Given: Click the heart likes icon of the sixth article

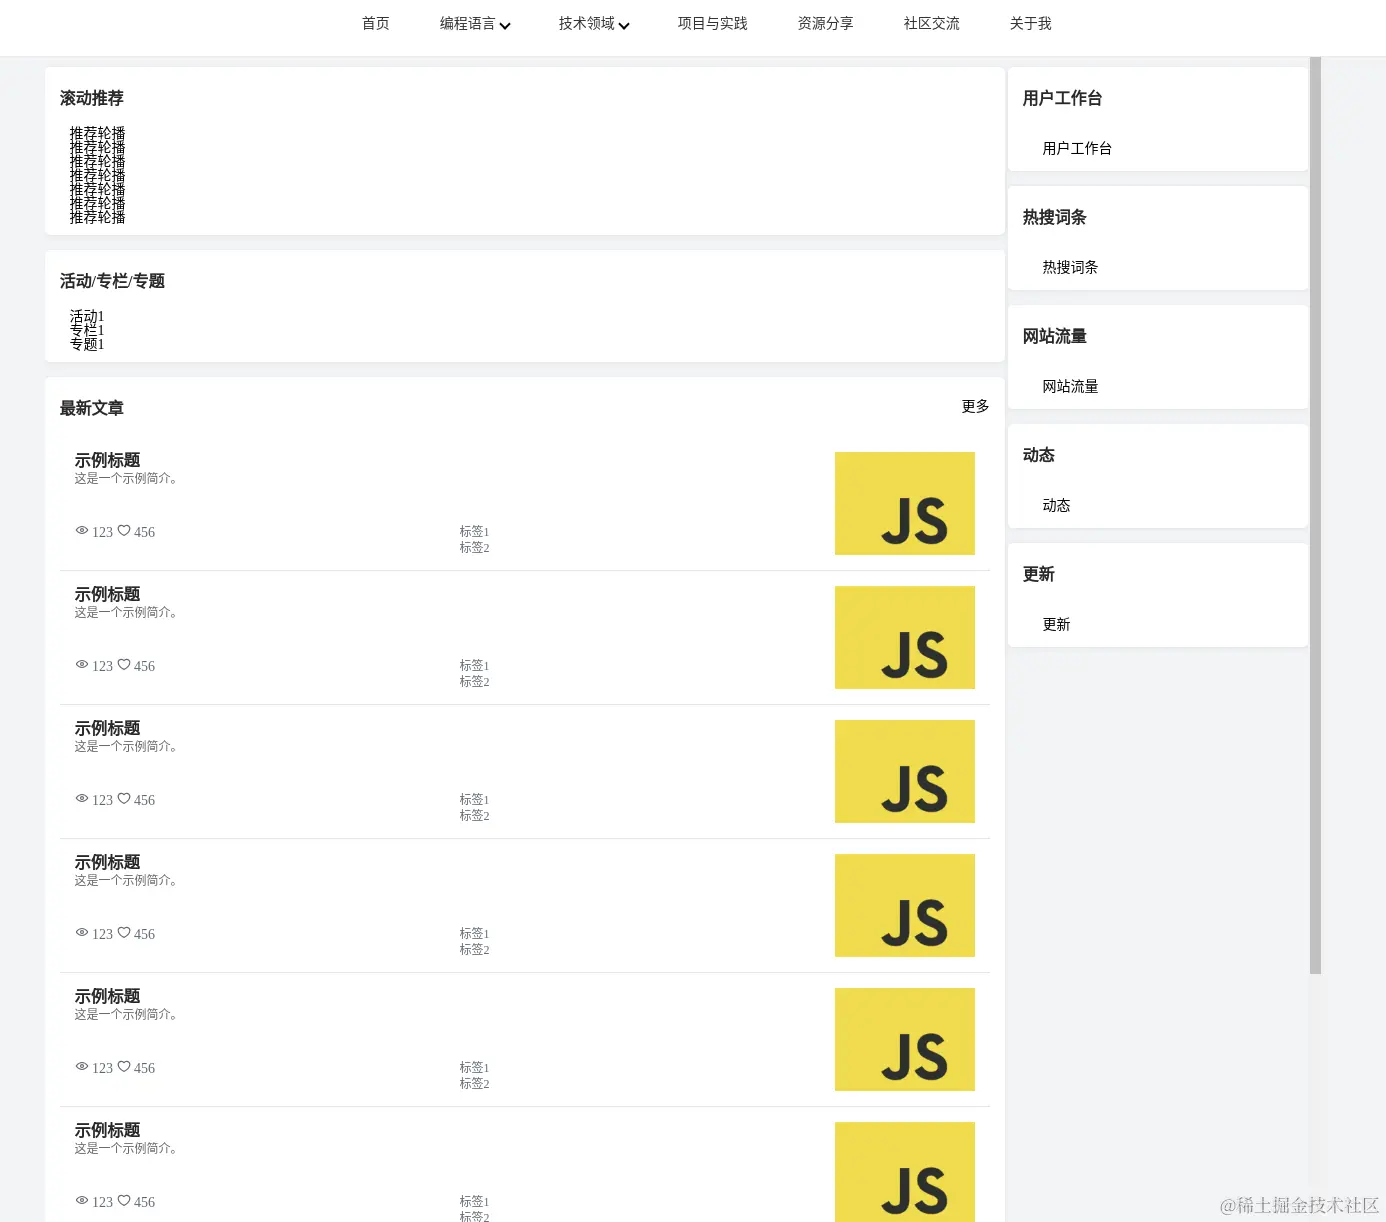Looking at the screenshot, I should [124, 1201].
